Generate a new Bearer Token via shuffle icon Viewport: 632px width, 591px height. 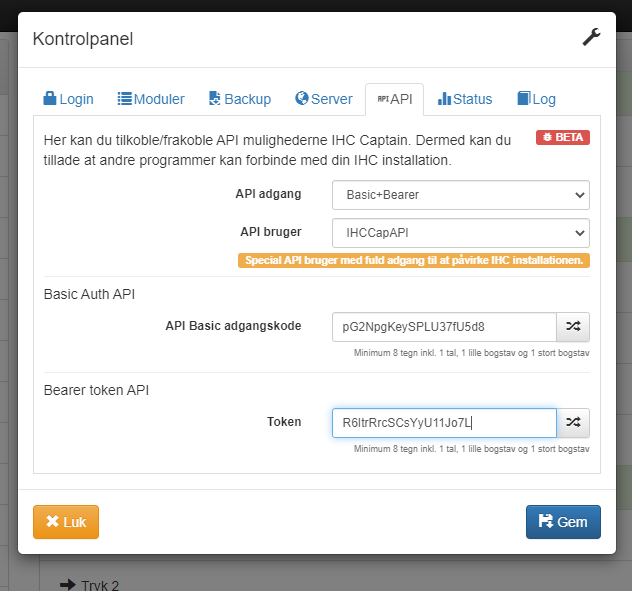tap(573, 422)
